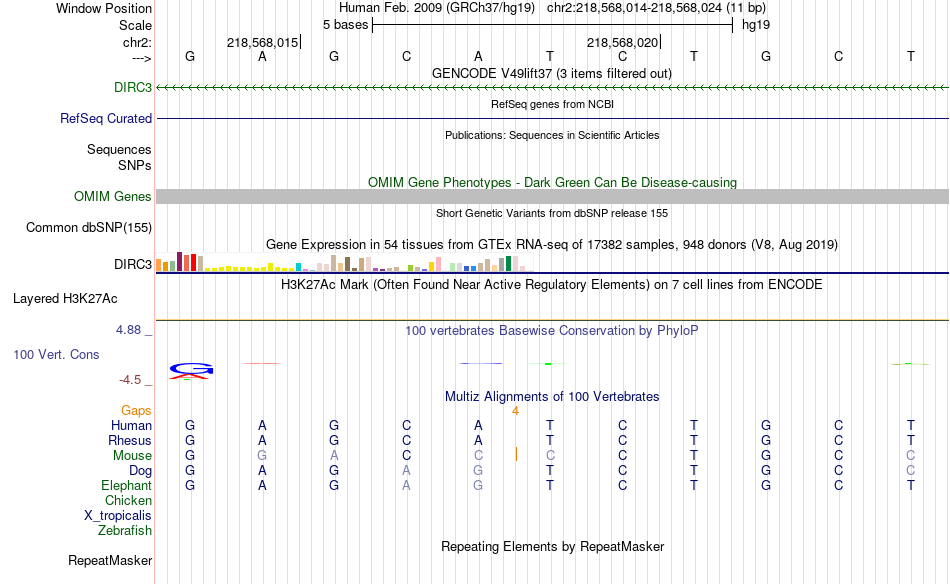Open the Repeating Elements by RepeatMasker title

tap(552, 546)
